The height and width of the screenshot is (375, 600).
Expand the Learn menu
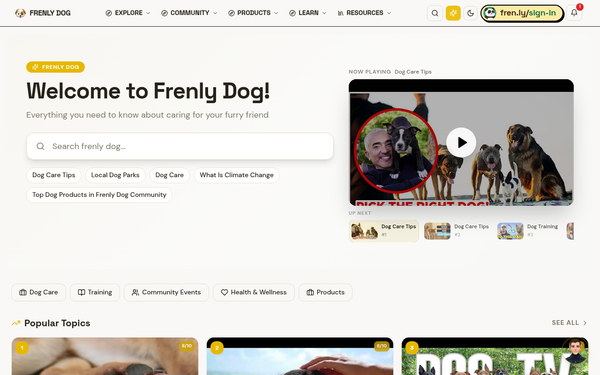[x=308, y=13]
